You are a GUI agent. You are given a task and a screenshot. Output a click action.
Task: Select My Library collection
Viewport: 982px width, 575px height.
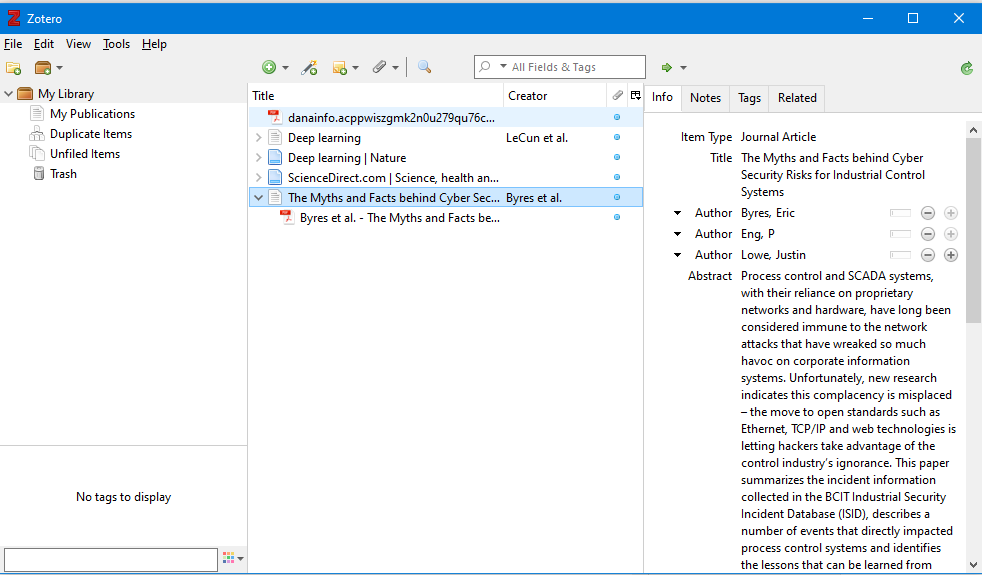(x=66, y=94)
